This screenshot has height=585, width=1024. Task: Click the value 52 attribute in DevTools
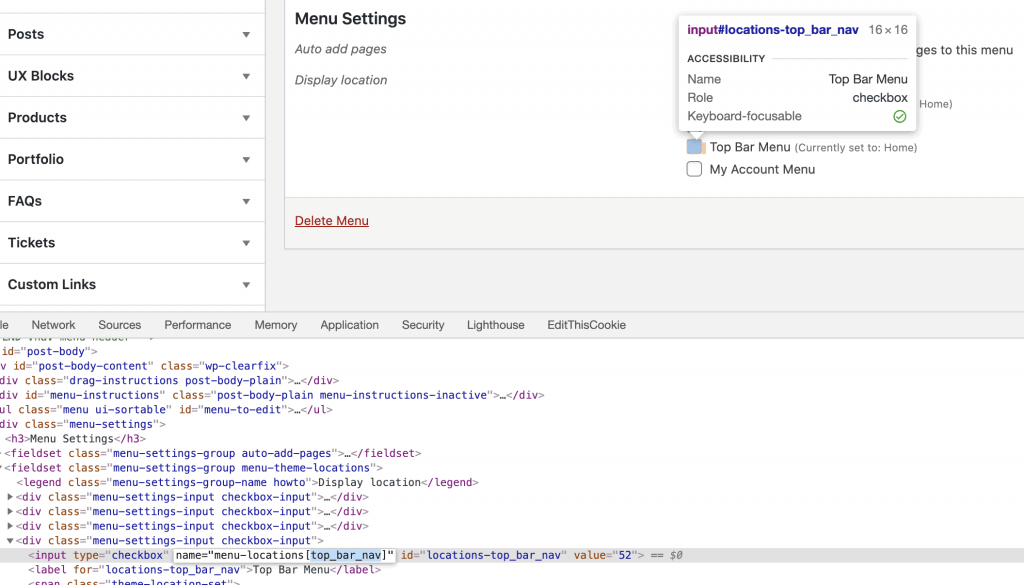(x=605, y=555)
